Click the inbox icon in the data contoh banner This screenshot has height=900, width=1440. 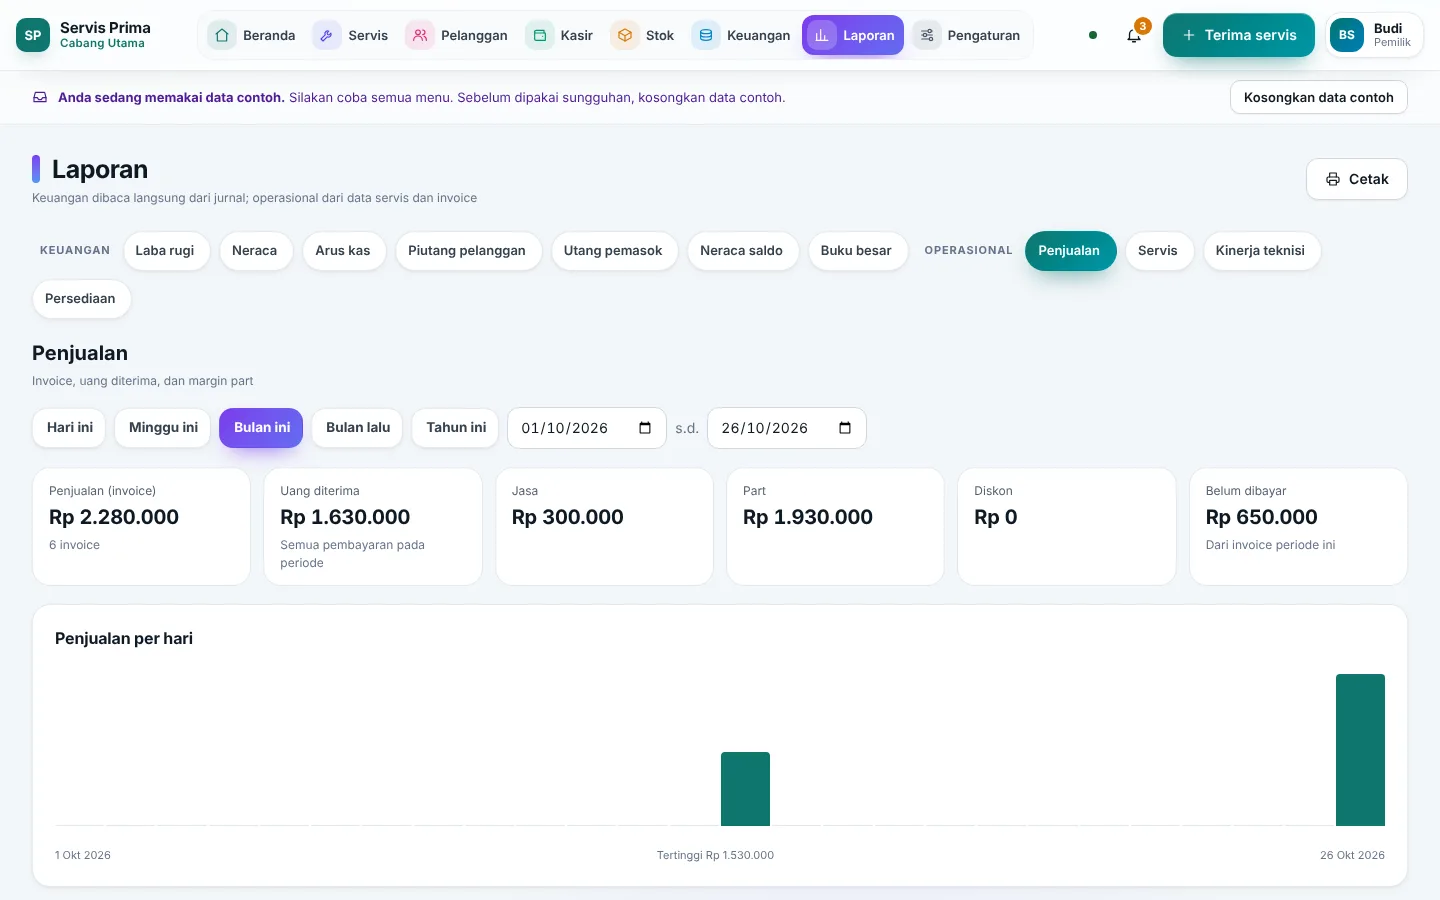tap(40, 97)
